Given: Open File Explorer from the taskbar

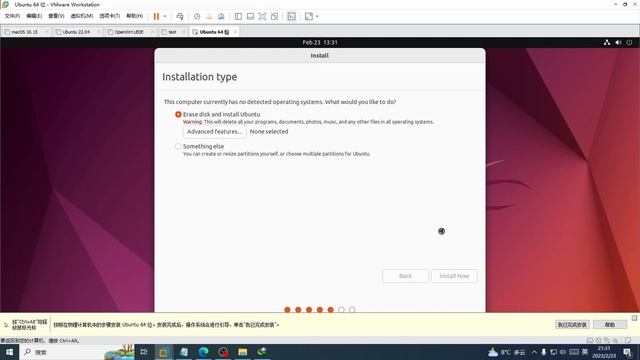Looking at the screenshot, I should tap(242, 352).
